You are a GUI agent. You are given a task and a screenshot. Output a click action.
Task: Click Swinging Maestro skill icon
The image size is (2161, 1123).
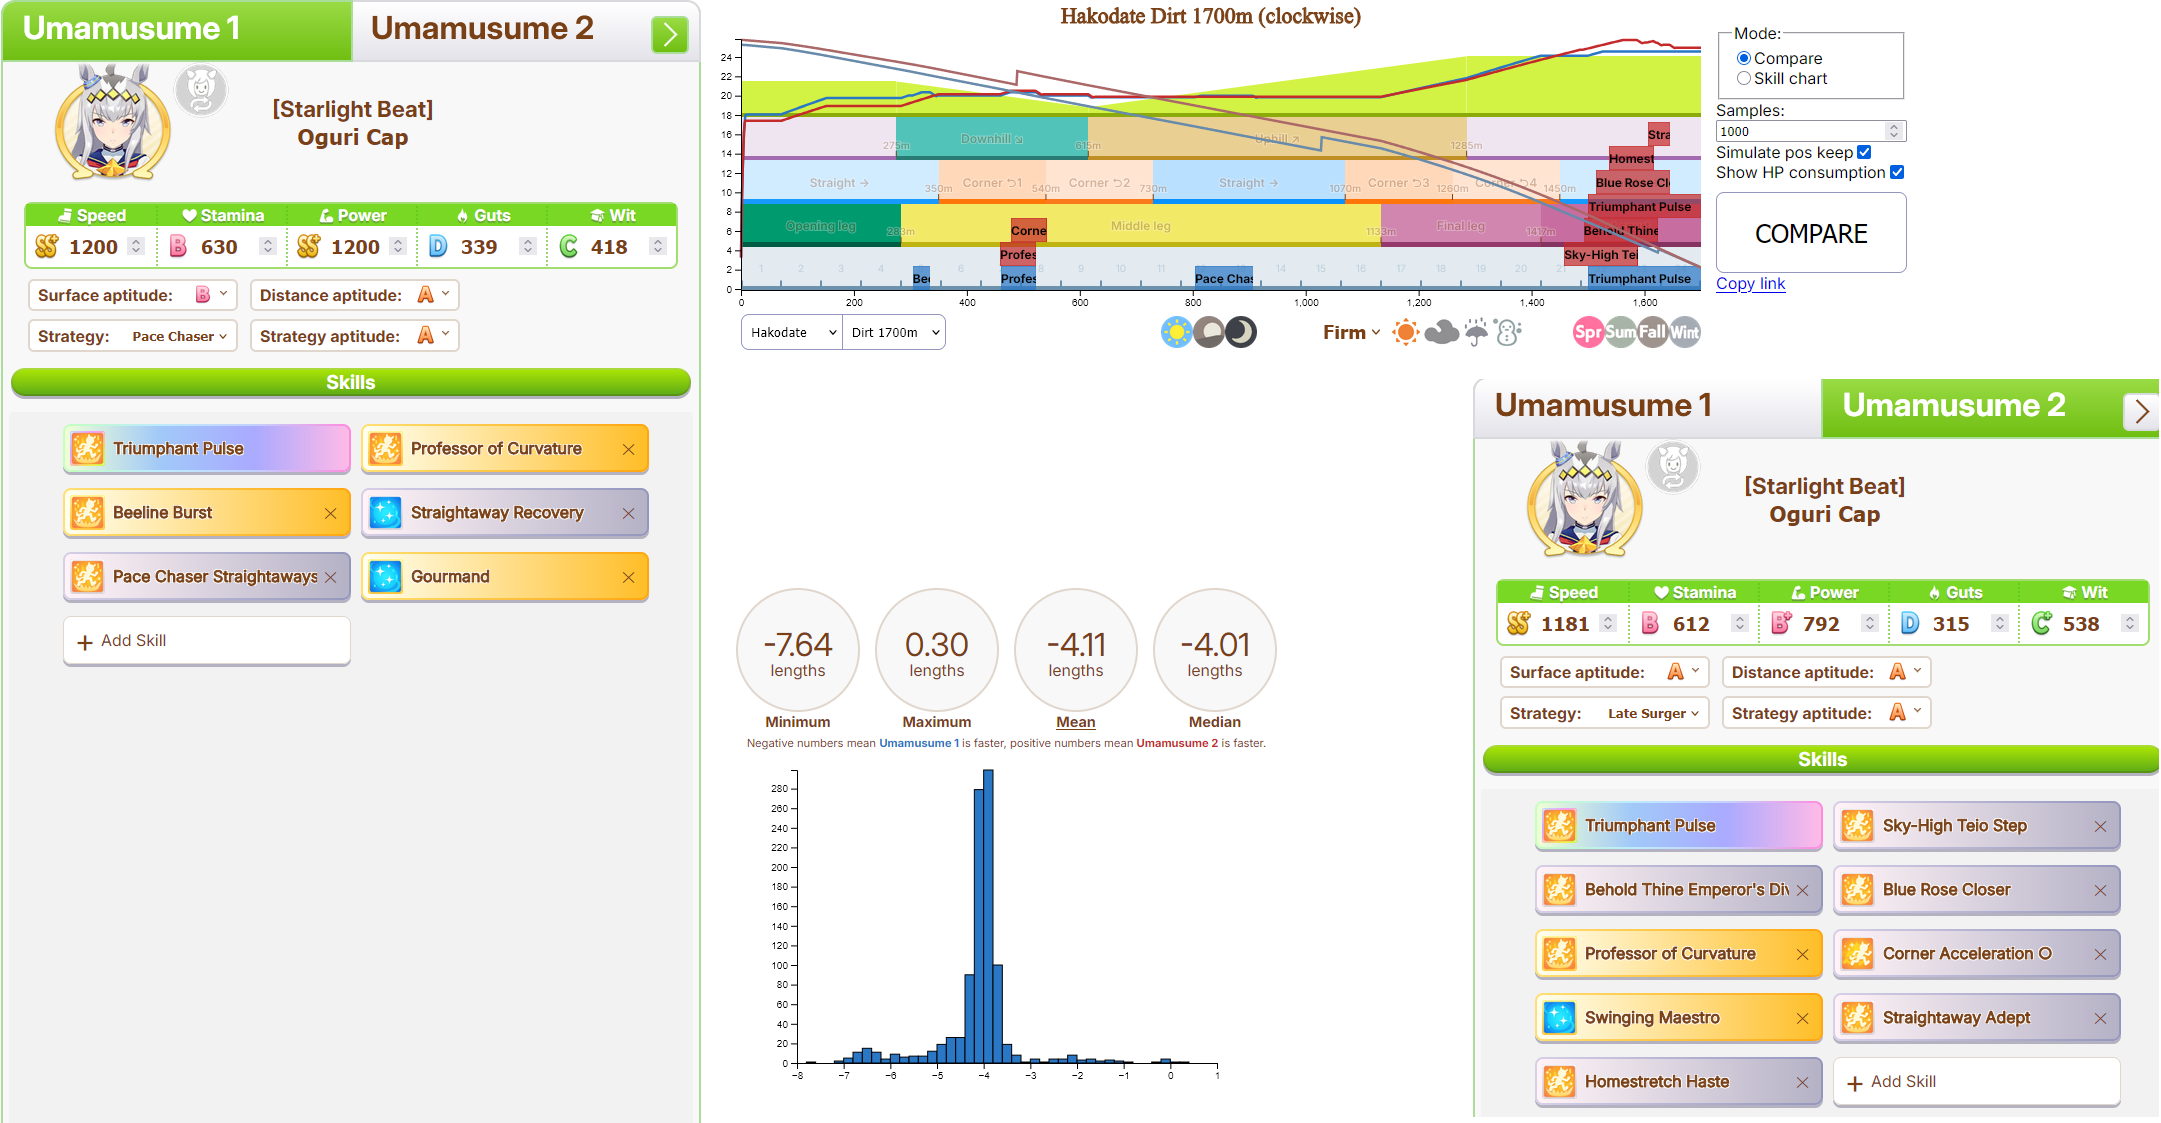tap(1559, 1018)
